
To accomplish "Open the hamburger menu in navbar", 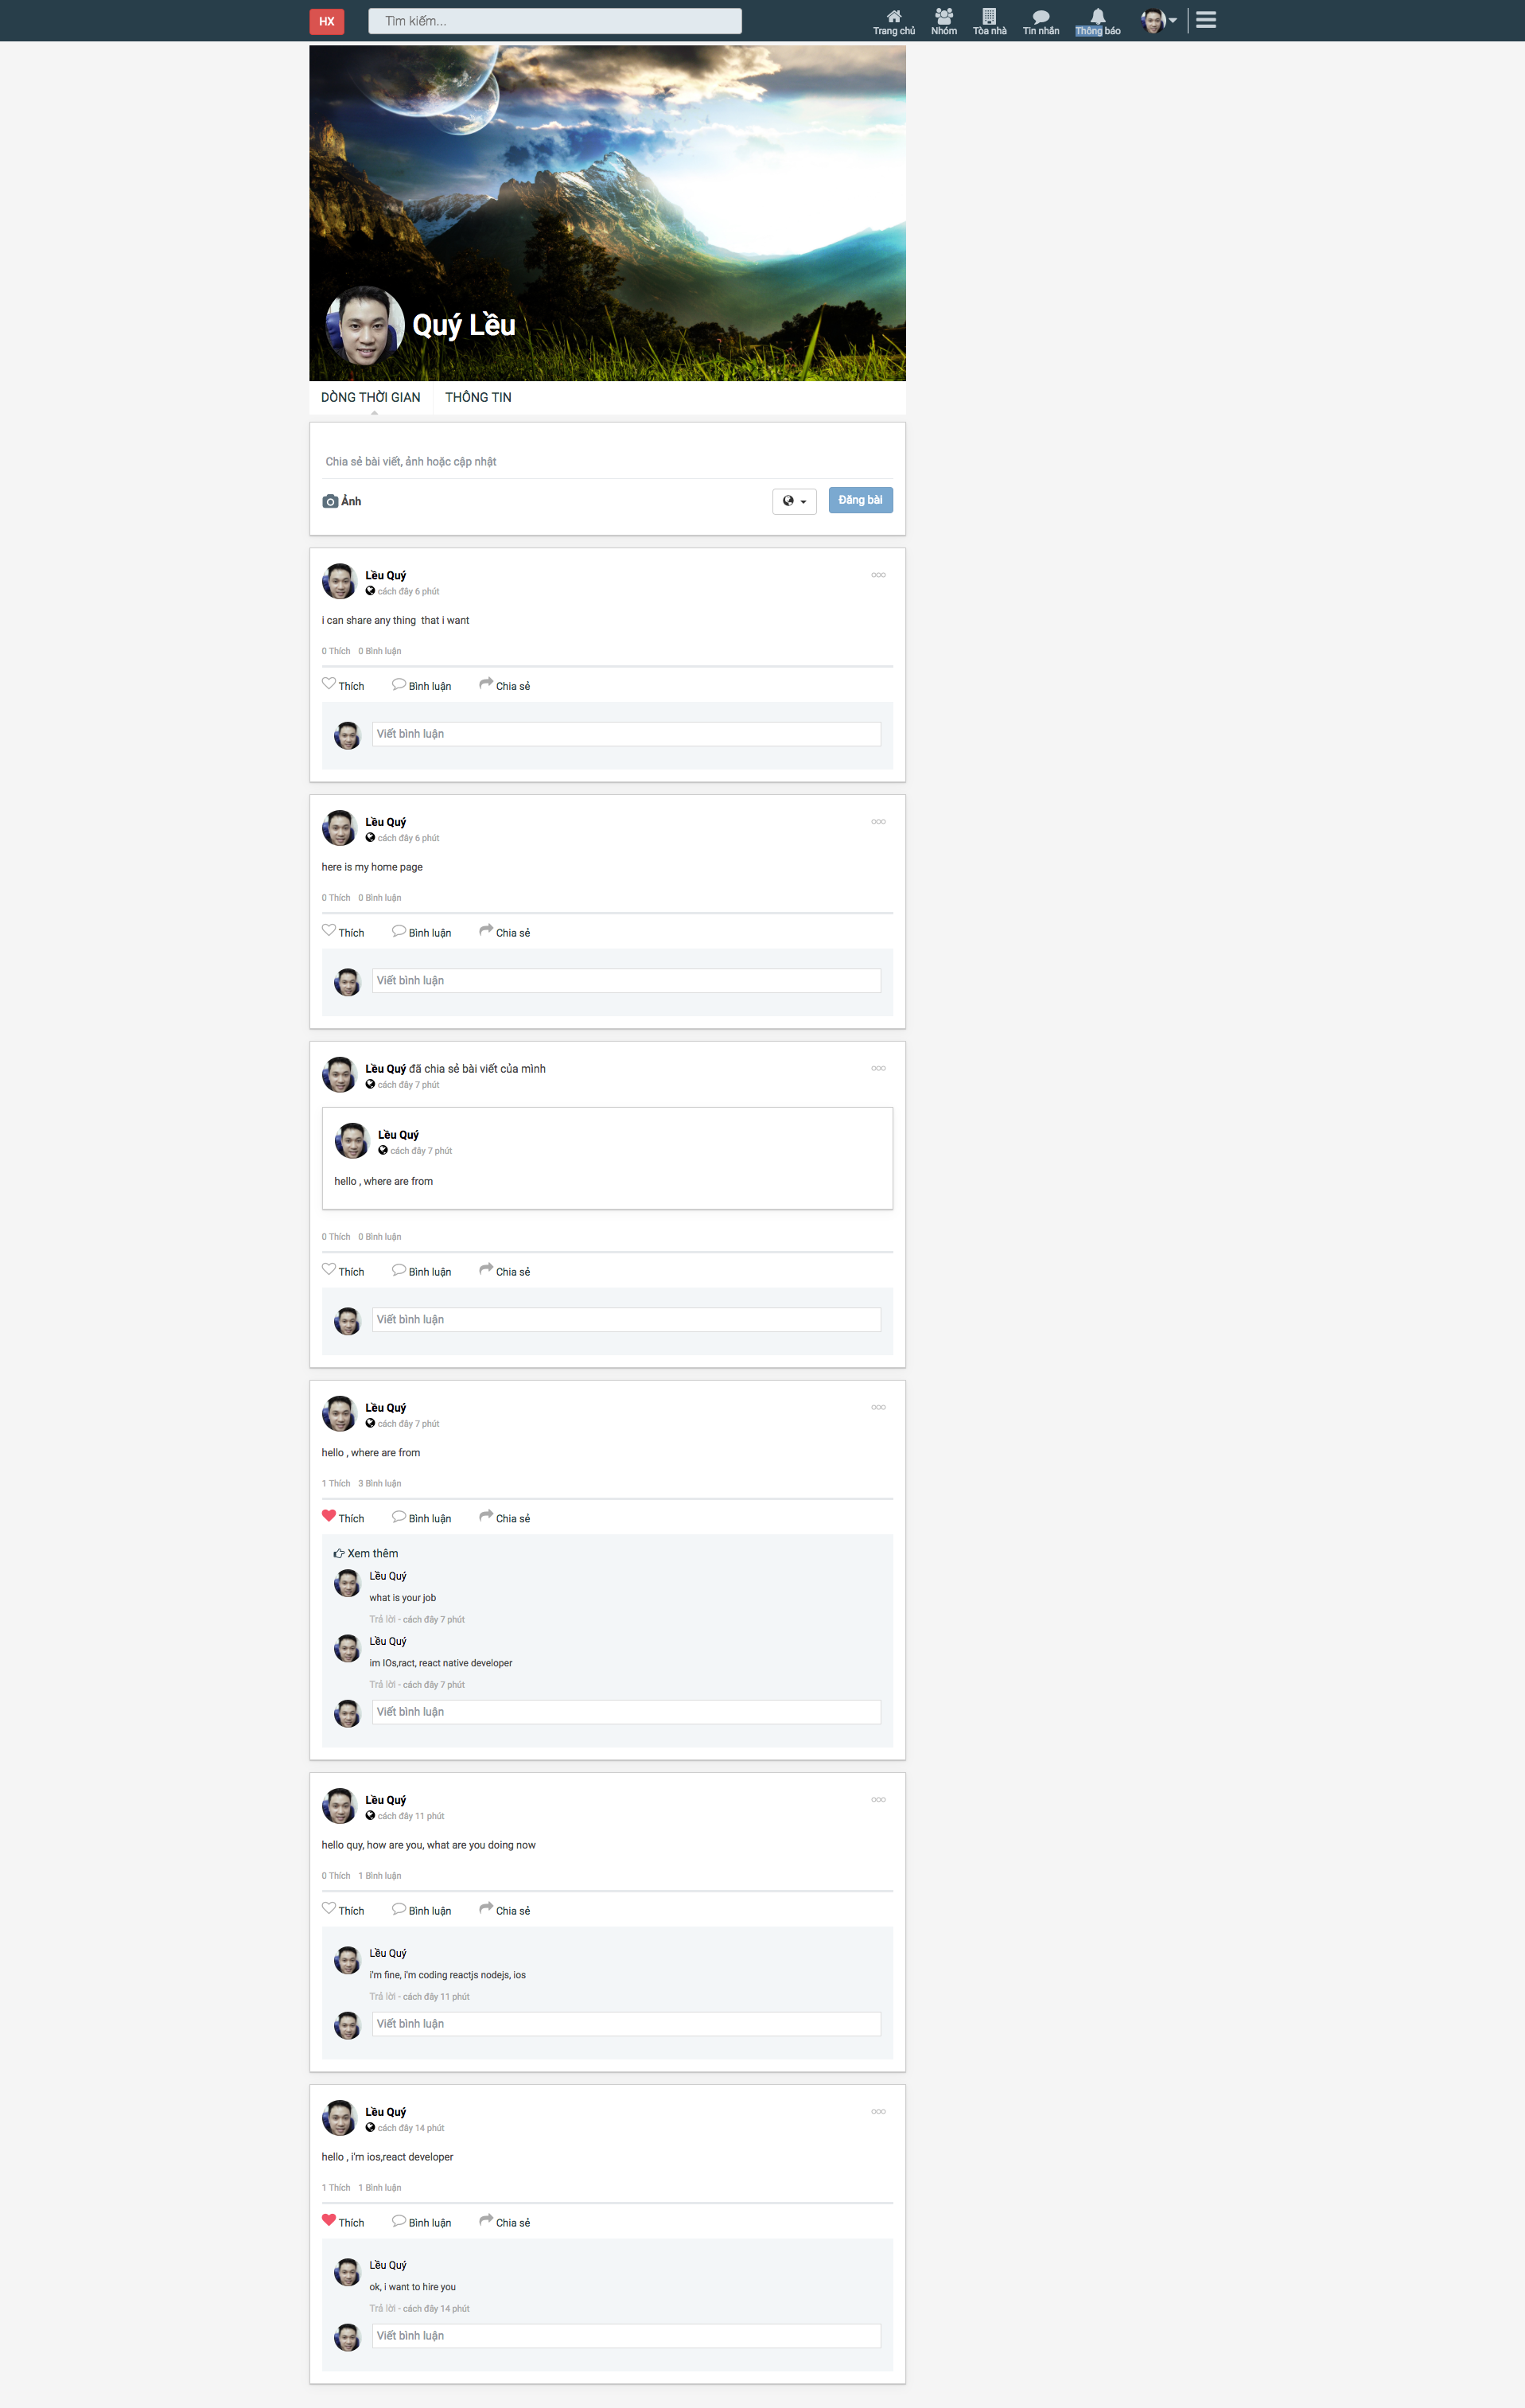I will pyautogui.click(x=1206, y=20).
